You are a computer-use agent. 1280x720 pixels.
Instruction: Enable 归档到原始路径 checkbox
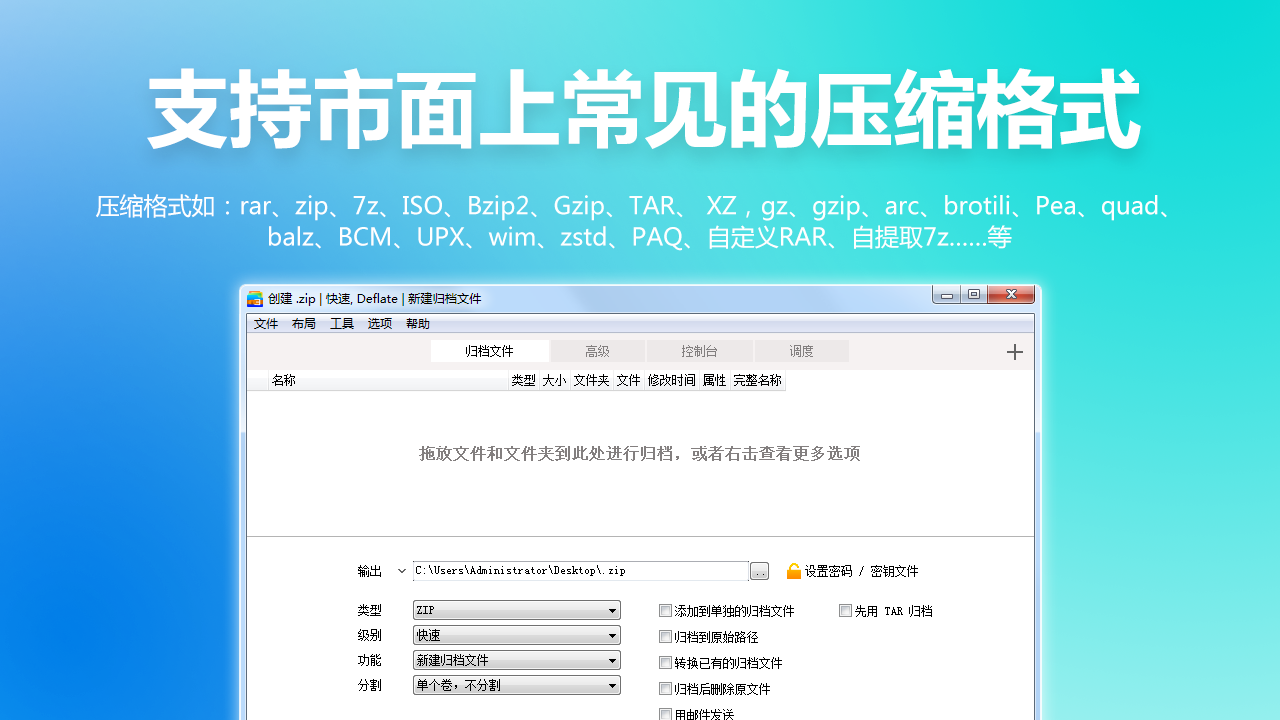(665, 636)
